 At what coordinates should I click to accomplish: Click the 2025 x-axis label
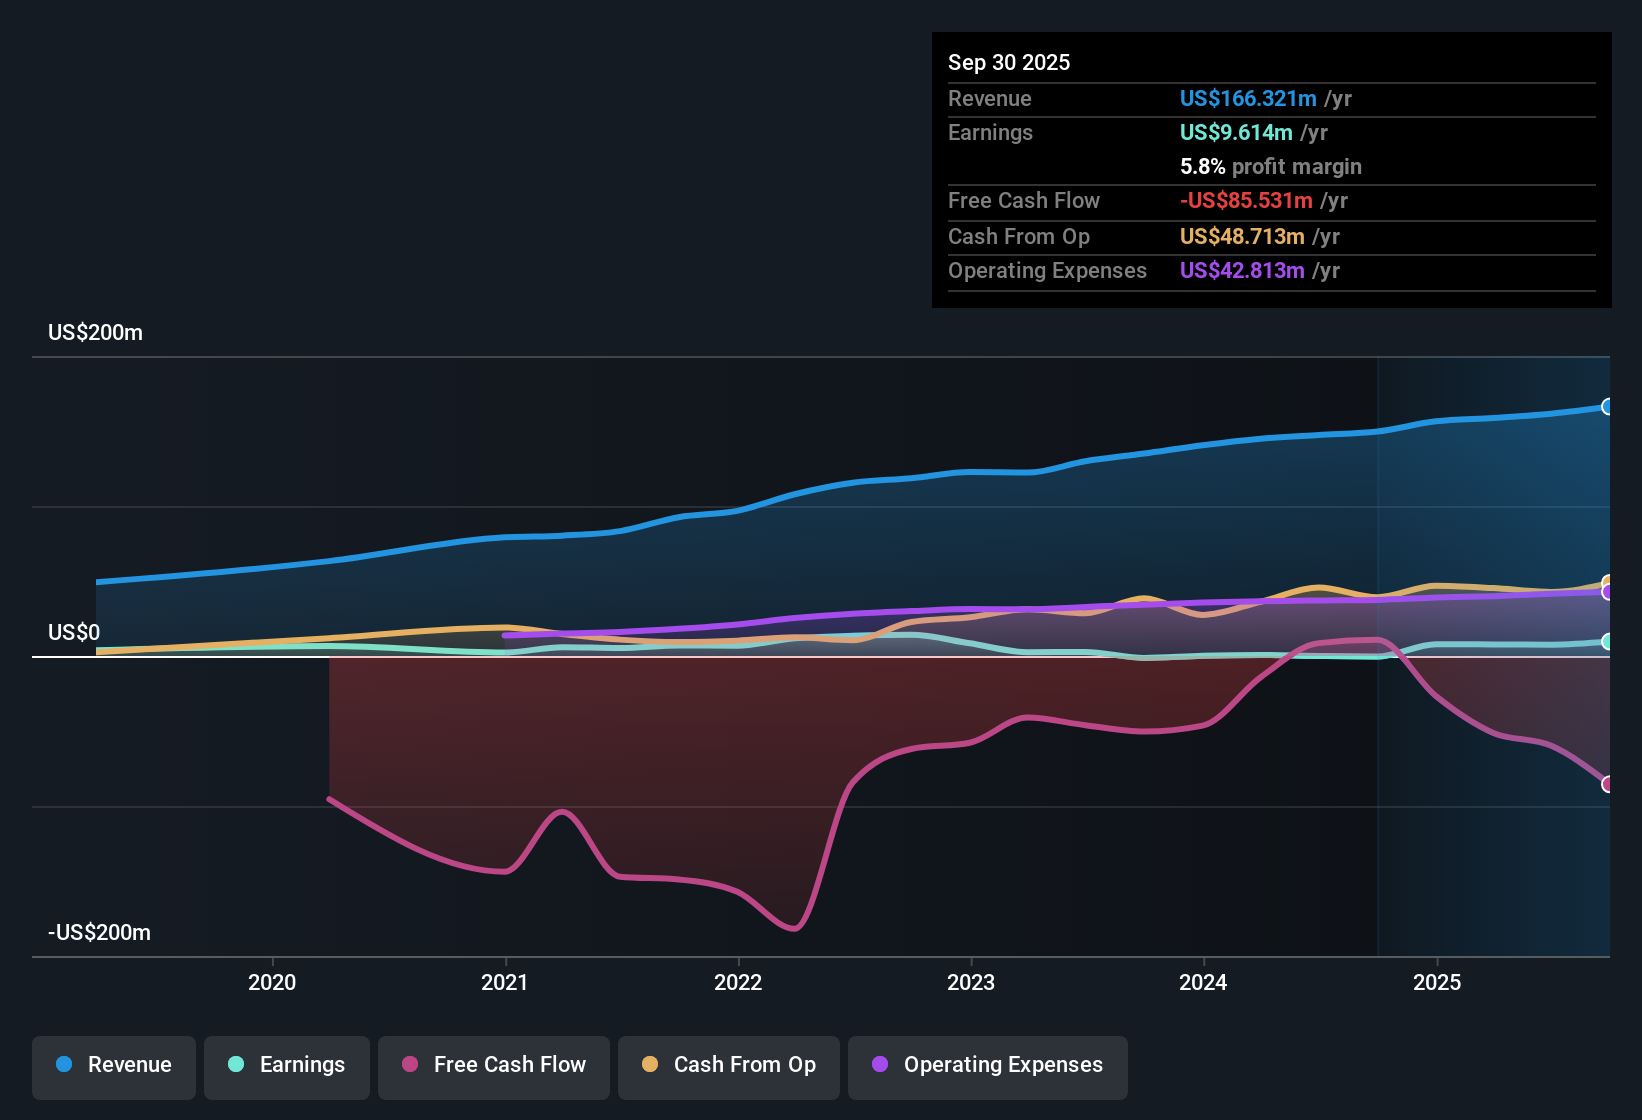point(1437,982)
